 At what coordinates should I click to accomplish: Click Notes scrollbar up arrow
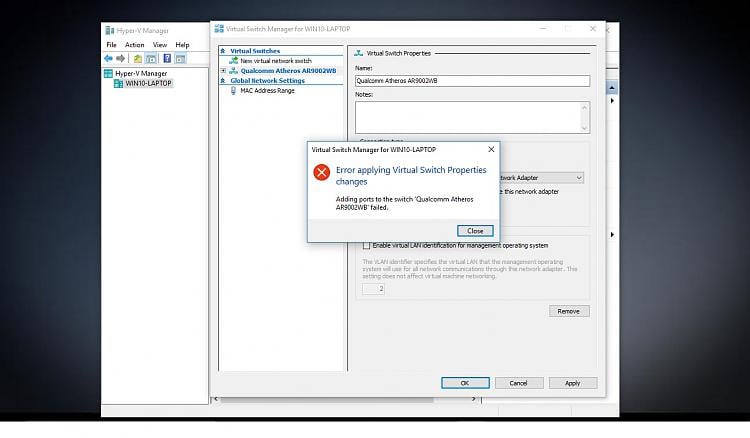click(584, 107)
